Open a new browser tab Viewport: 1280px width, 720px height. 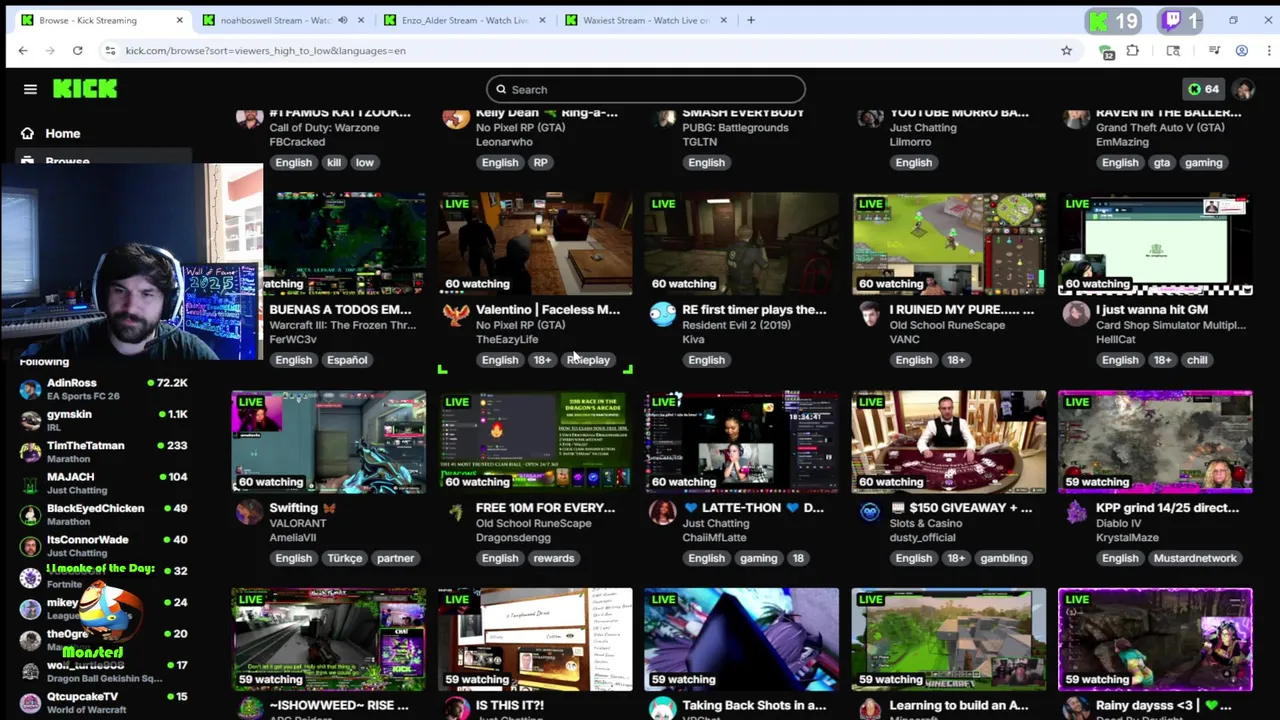click(x=751, y=20)
